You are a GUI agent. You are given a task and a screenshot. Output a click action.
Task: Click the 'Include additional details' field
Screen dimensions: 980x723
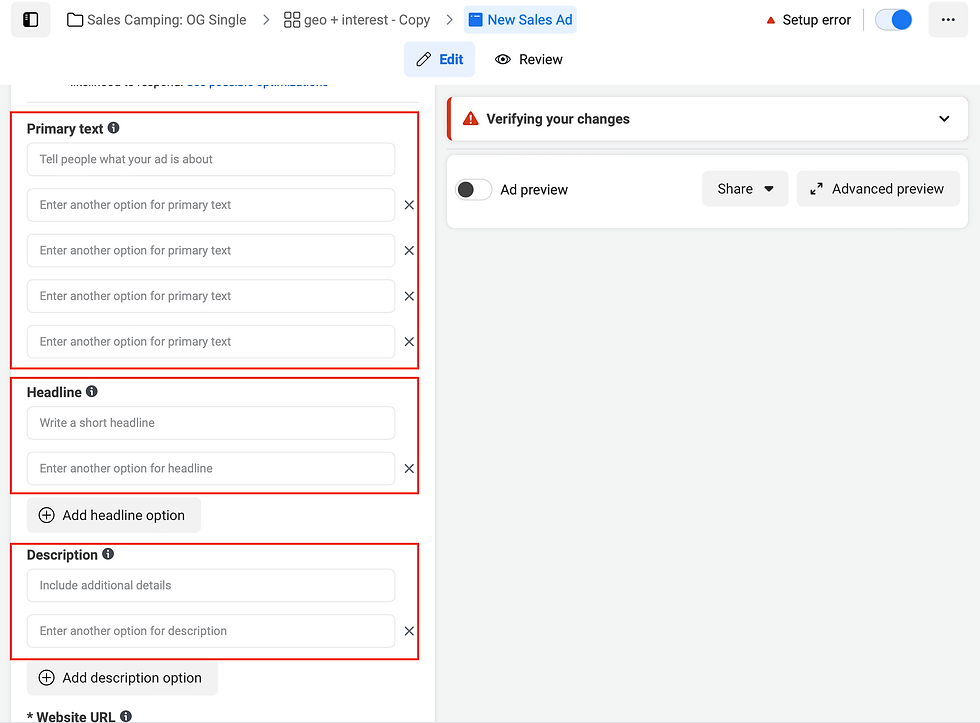(211, 586)
